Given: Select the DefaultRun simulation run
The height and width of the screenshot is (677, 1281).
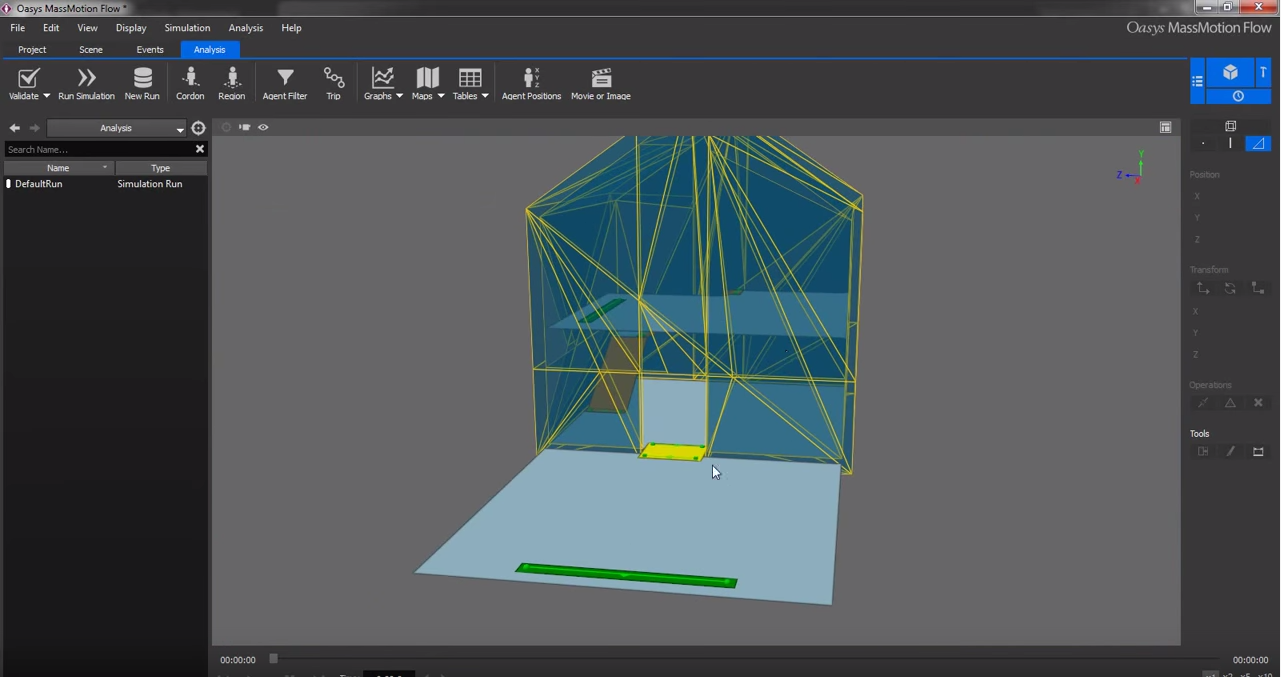Looking at the screenshot, I should tap(38, 184).
